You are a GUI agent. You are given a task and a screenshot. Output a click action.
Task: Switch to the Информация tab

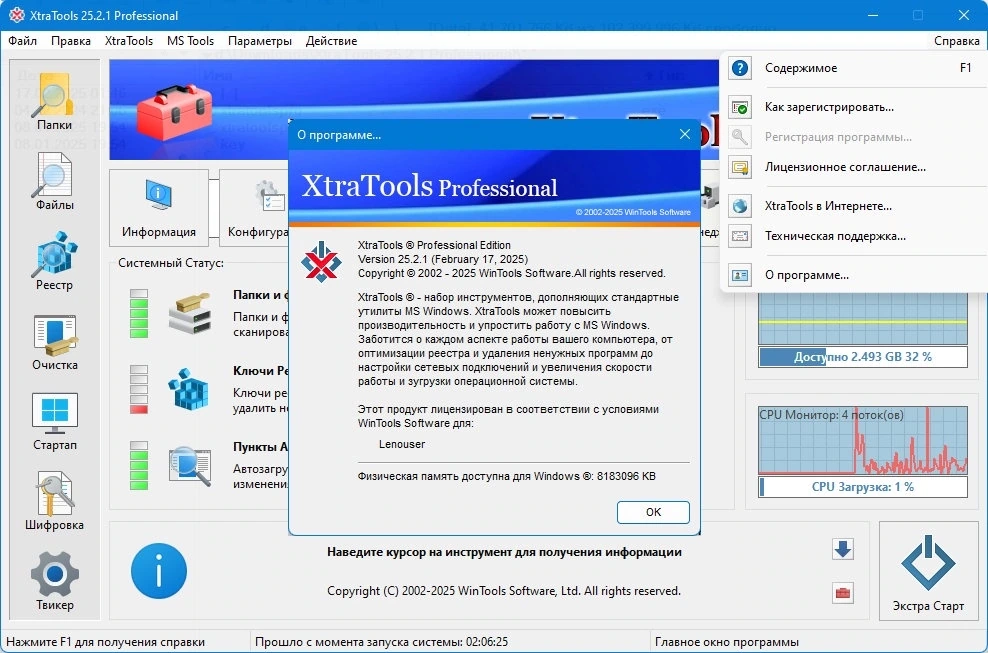(159, 207)
